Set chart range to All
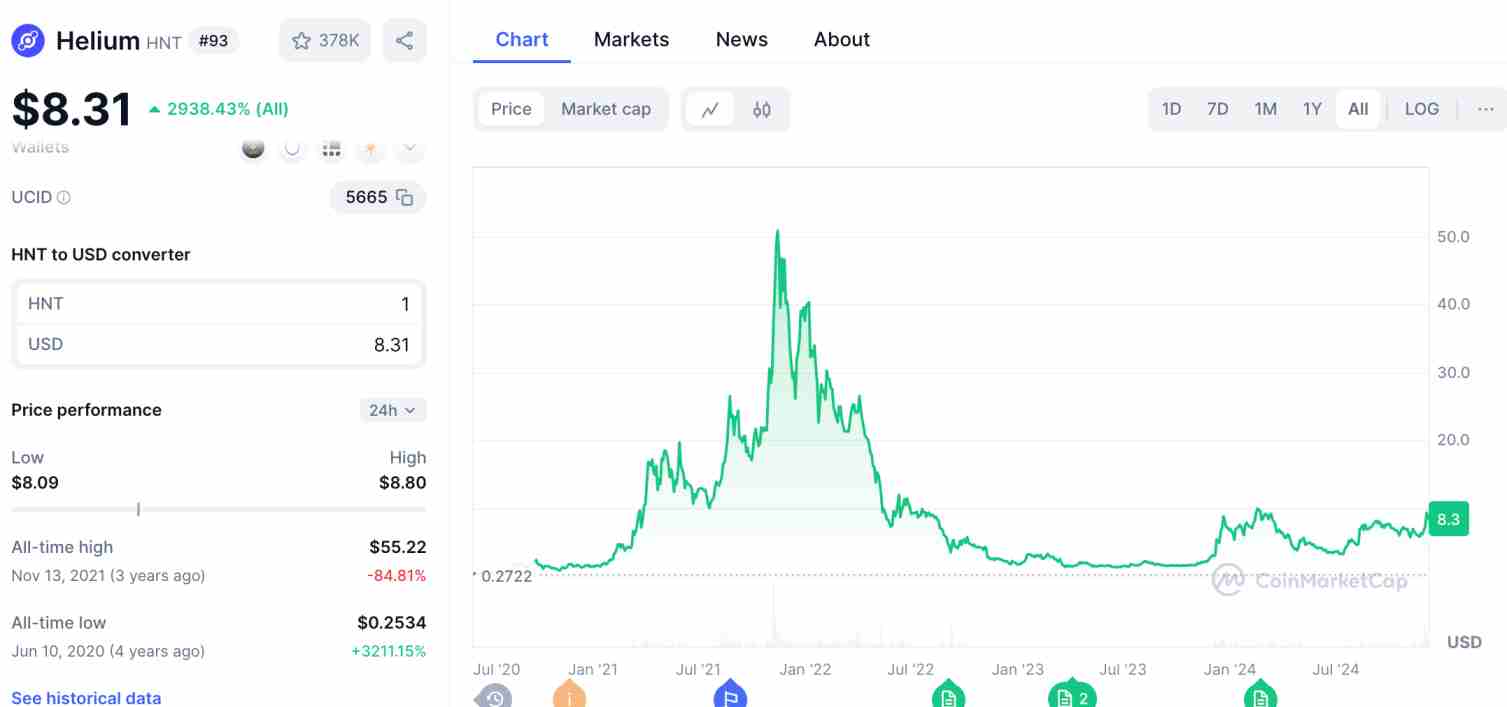 [1358, 109]
